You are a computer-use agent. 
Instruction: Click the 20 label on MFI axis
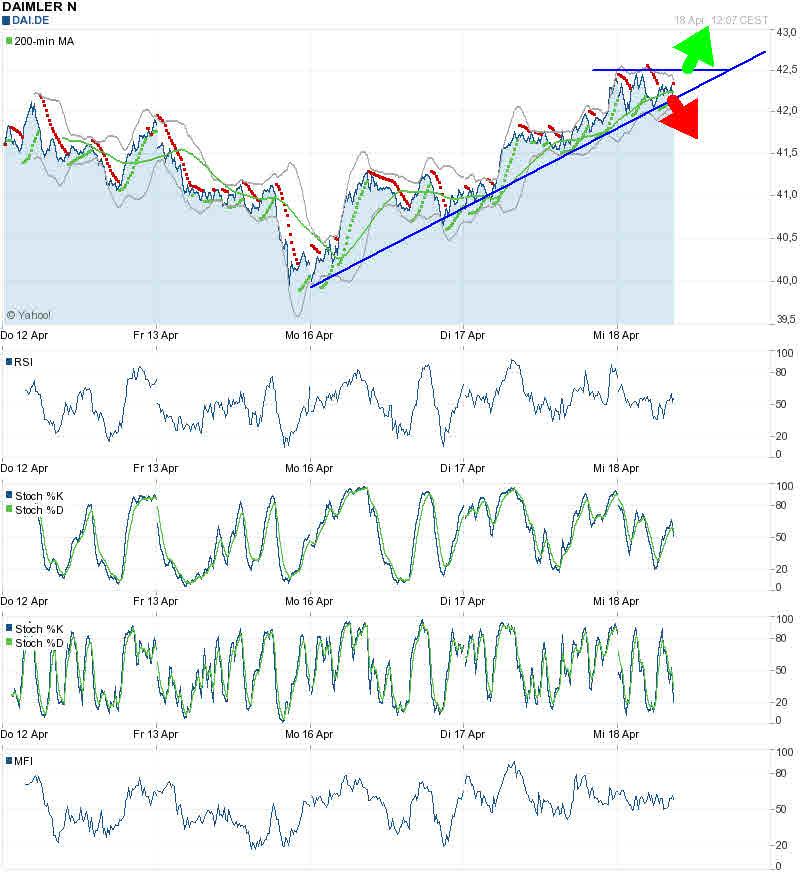[781, 845]
